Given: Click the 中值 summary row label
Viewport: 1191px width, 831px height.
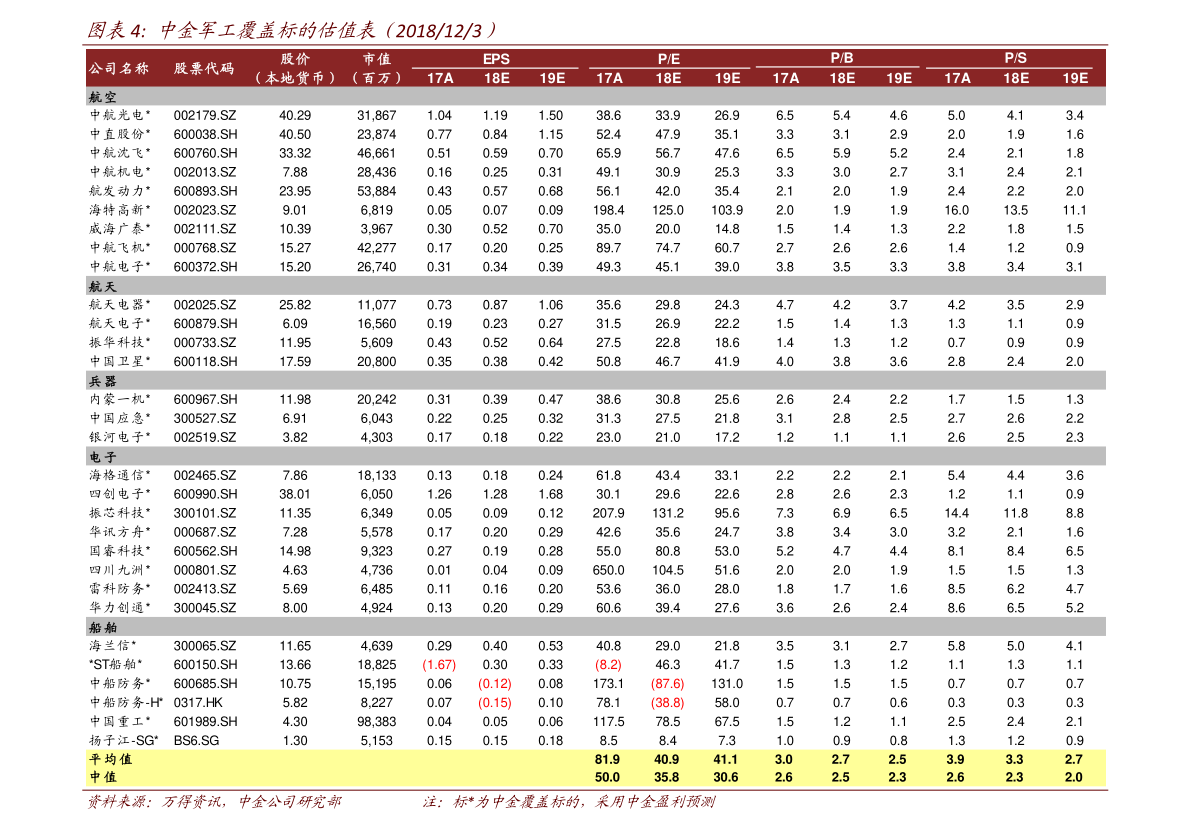Looking at the screenshot, I should pos(103,777).
